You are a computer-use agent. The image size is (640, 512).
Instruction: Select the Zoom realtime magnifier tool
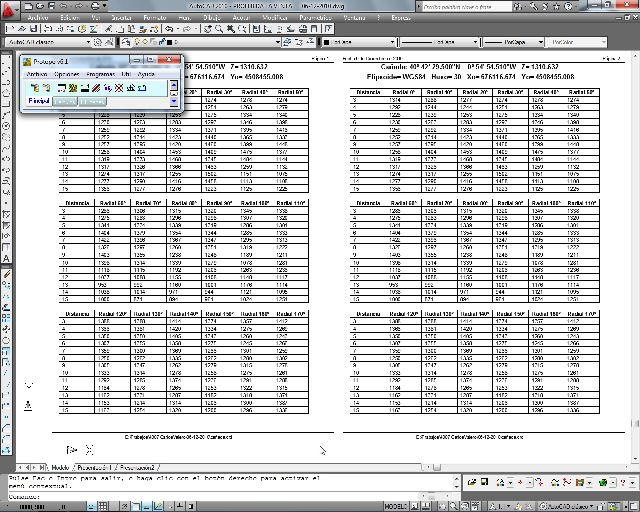(x=219, y=29)
